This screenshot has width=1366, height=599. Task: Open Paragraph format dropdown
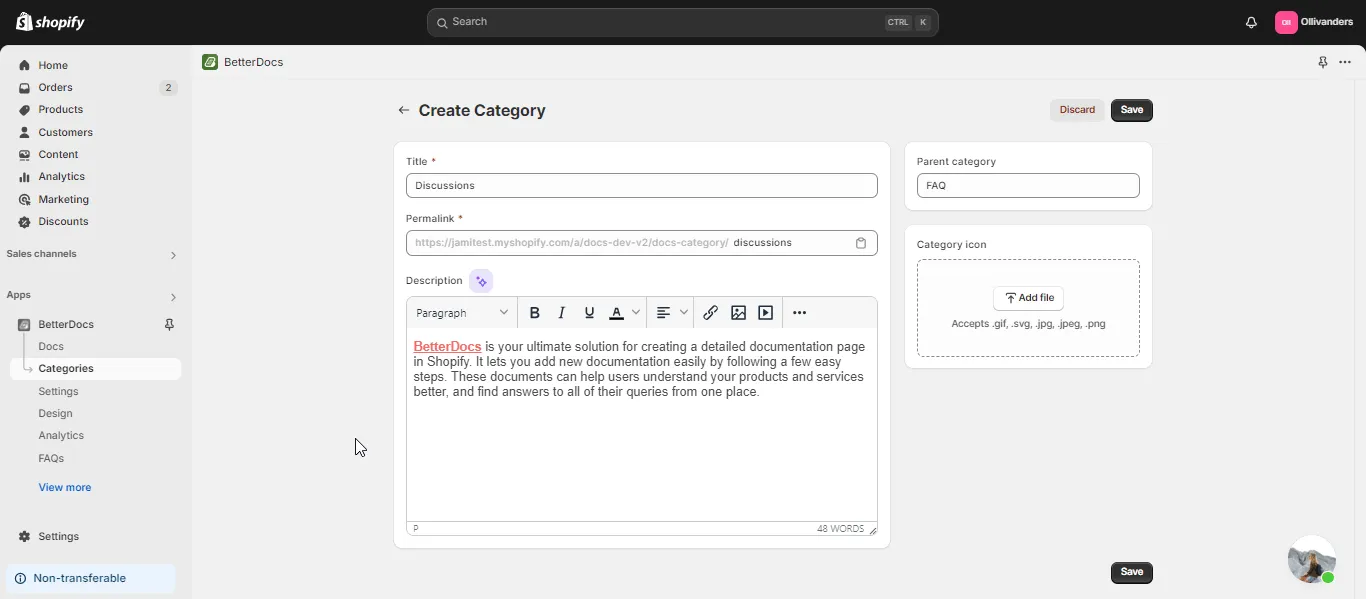coord(462,313)
